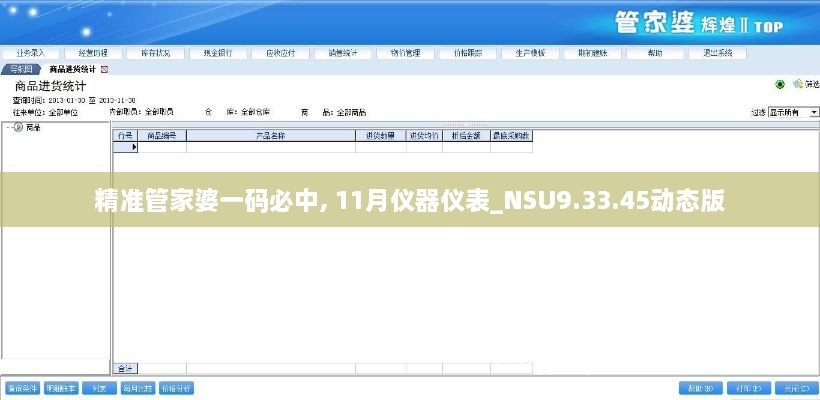This screenshot has width=820, height=400.
Task: Click the 进货均价 column header
Action: coord(424,135)
